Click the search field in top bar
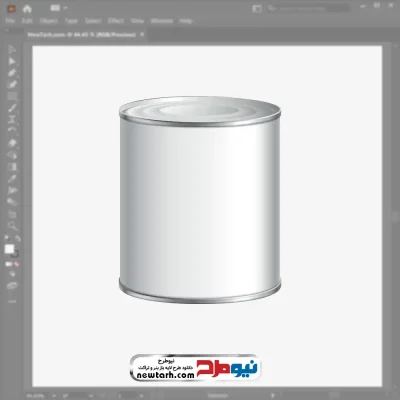Viewport: 400px width, 400px height. coord(308,8)
